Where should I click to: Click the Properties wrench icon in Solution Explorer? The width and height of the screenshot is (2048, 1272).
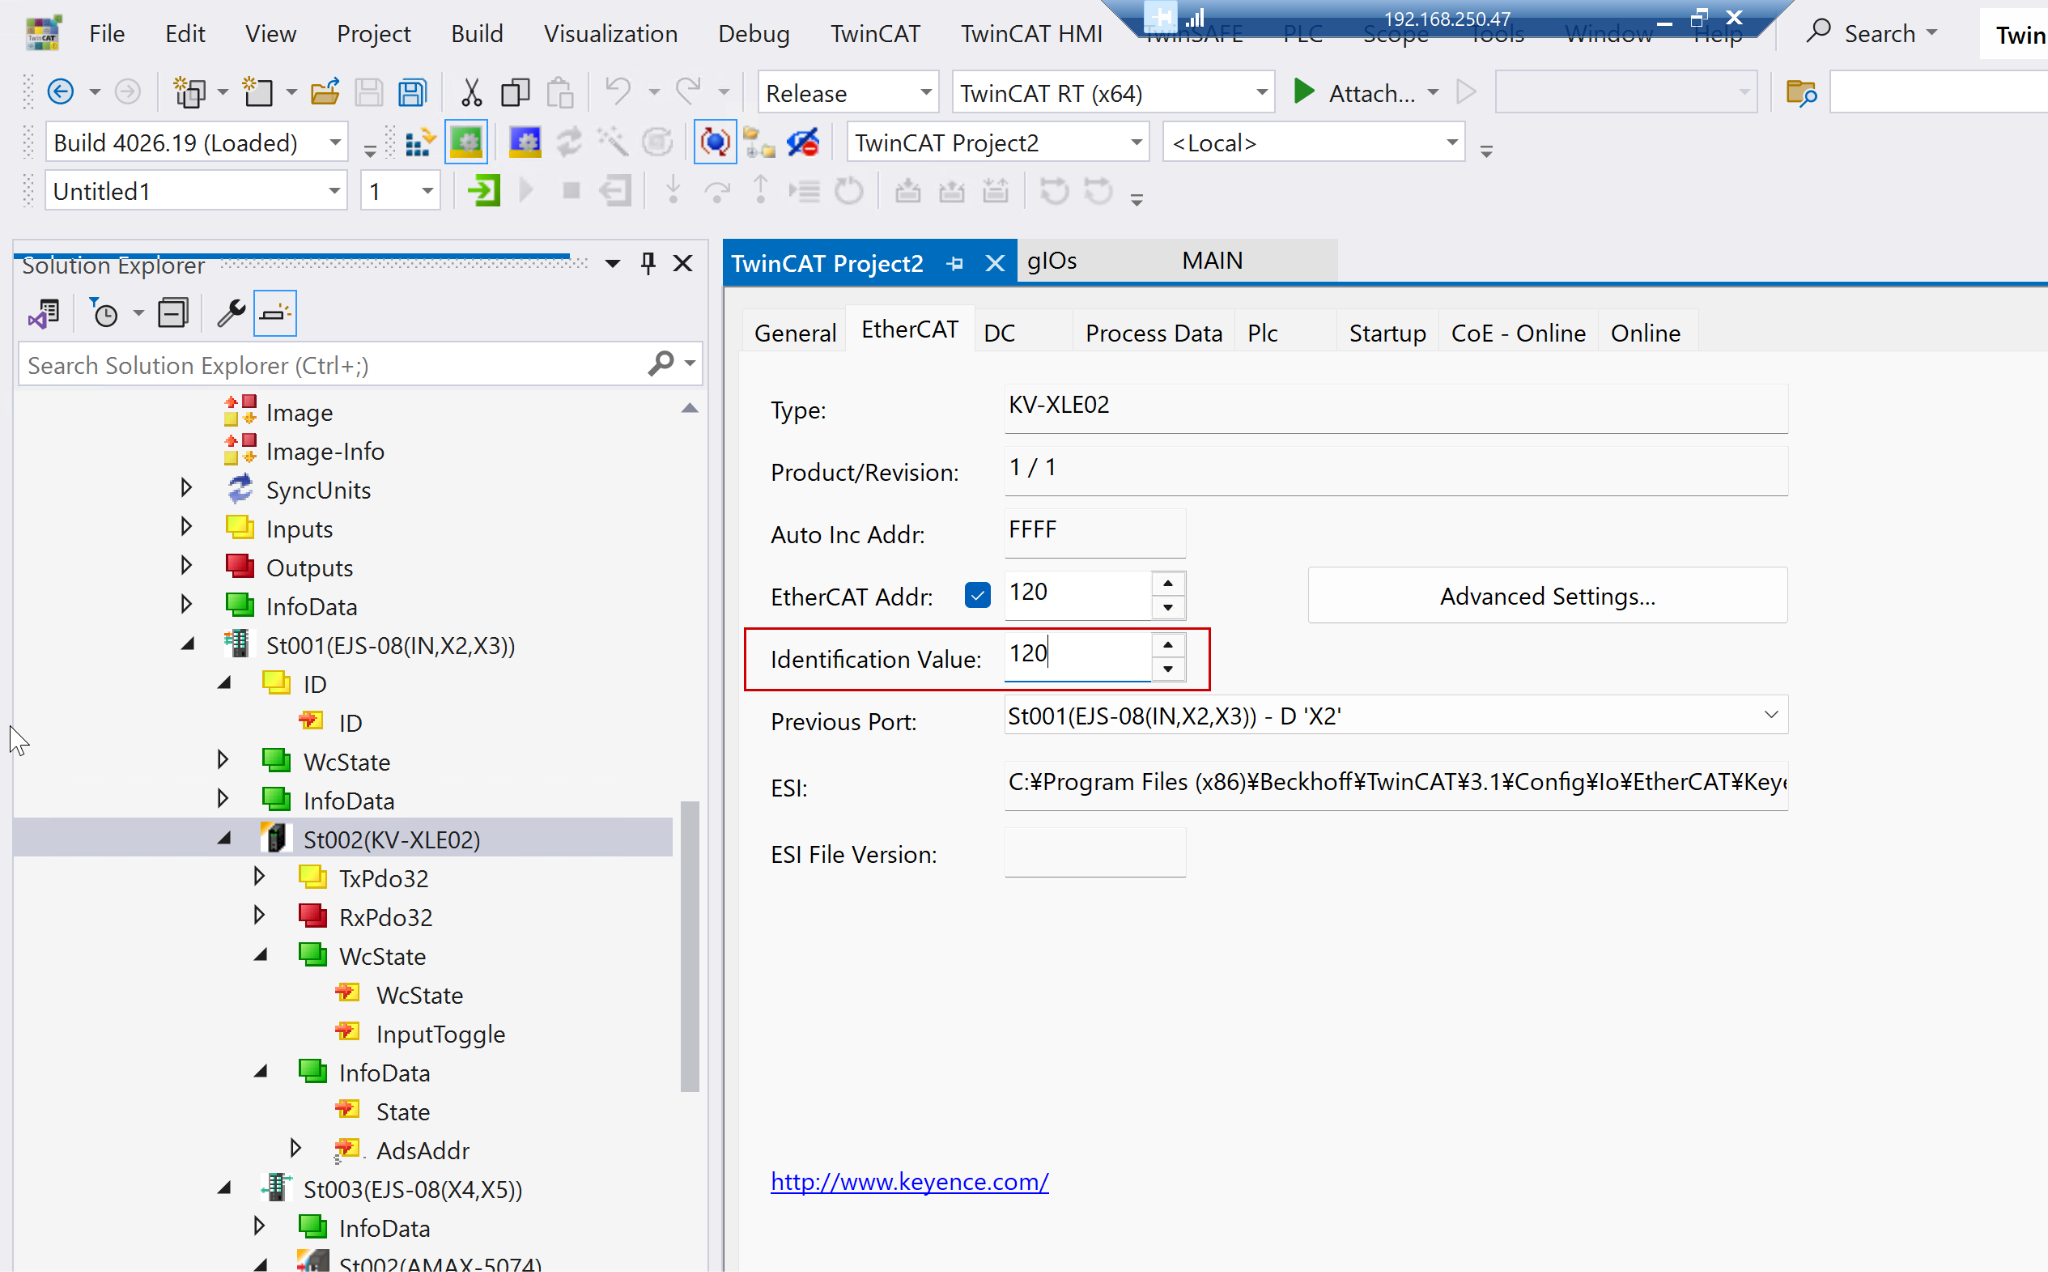coord(231,314)
